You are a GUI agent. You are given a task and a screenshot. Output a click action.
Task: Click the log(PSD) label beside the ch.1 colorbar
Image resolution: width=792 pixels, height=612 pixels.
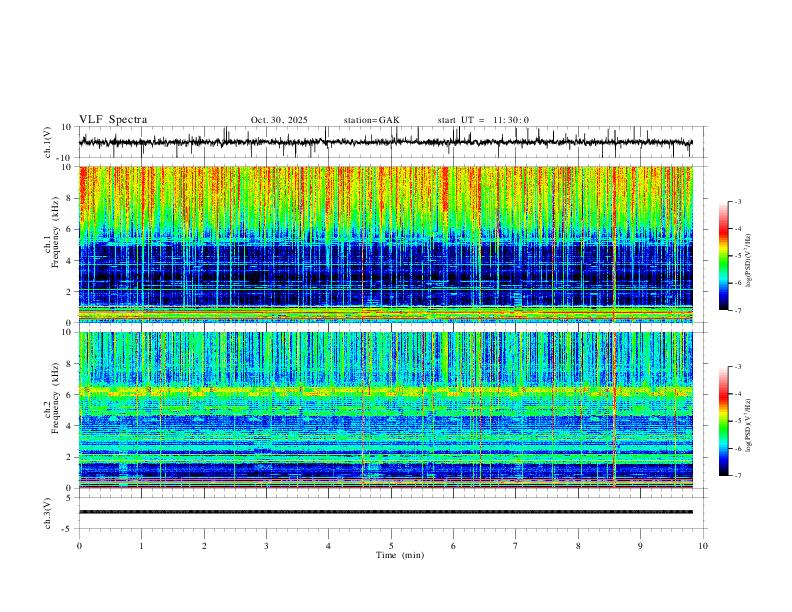[x=749, y=260]
